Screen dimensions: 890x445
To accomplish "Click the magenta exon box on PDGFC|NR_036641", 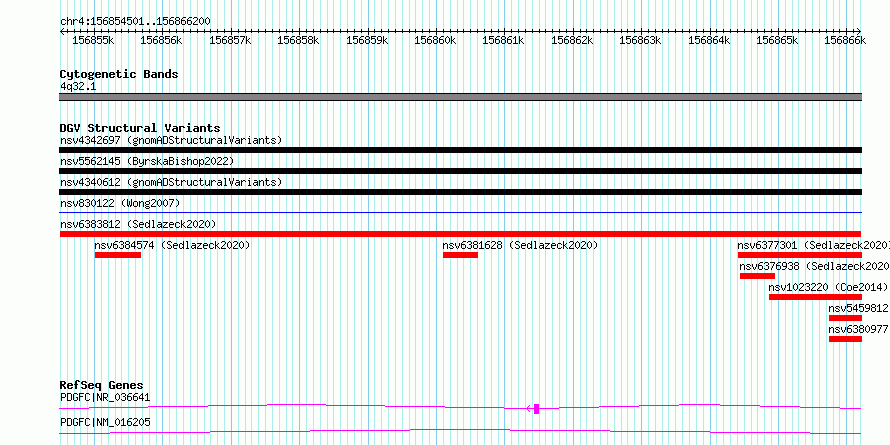I will (x=536, y=409).
